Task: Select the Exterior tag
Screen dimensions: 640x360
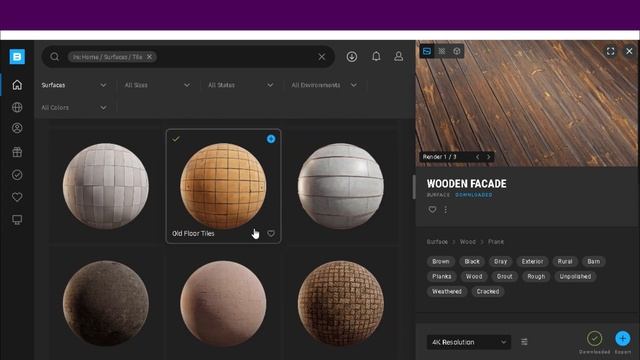Action: [x=532, y=261]
